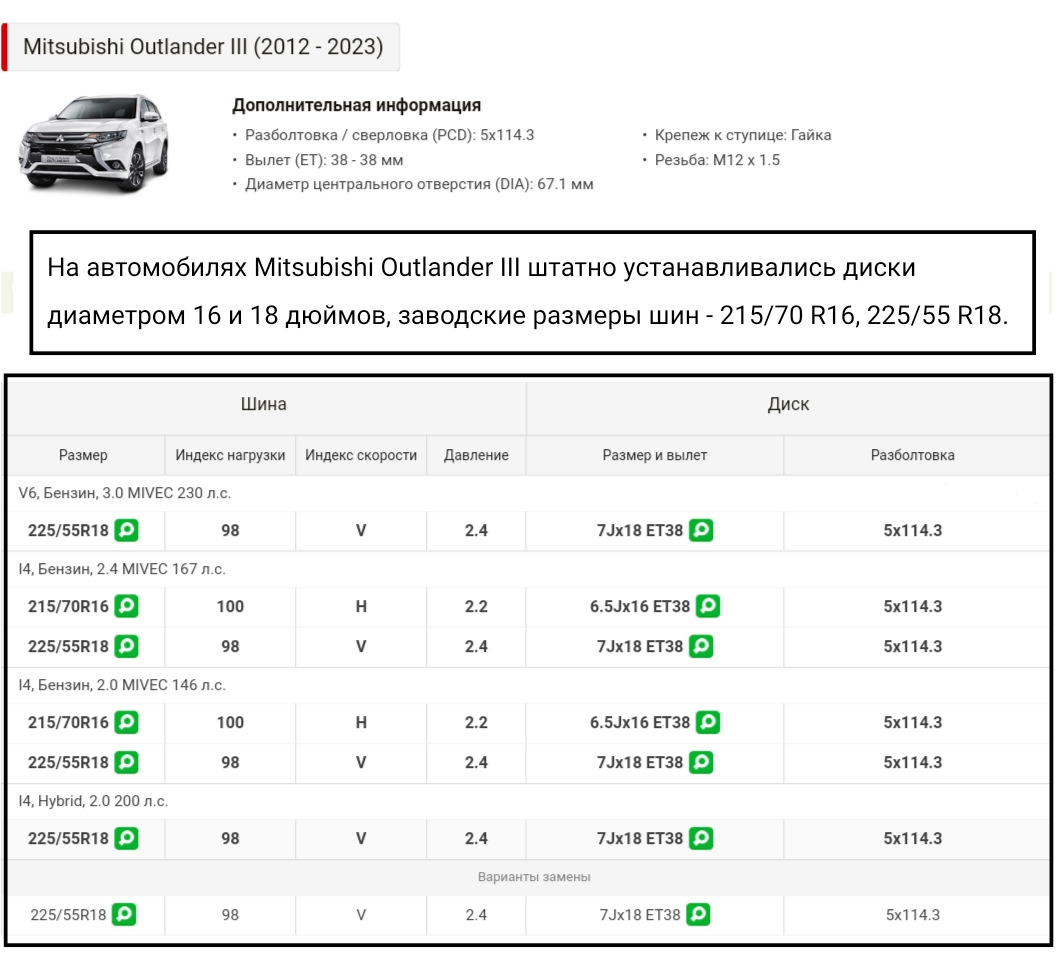Open 7Jx18 ET38 disc size under Варианты замены
Viewport: 1058px width, 955px height.
[x=640, y=915]
